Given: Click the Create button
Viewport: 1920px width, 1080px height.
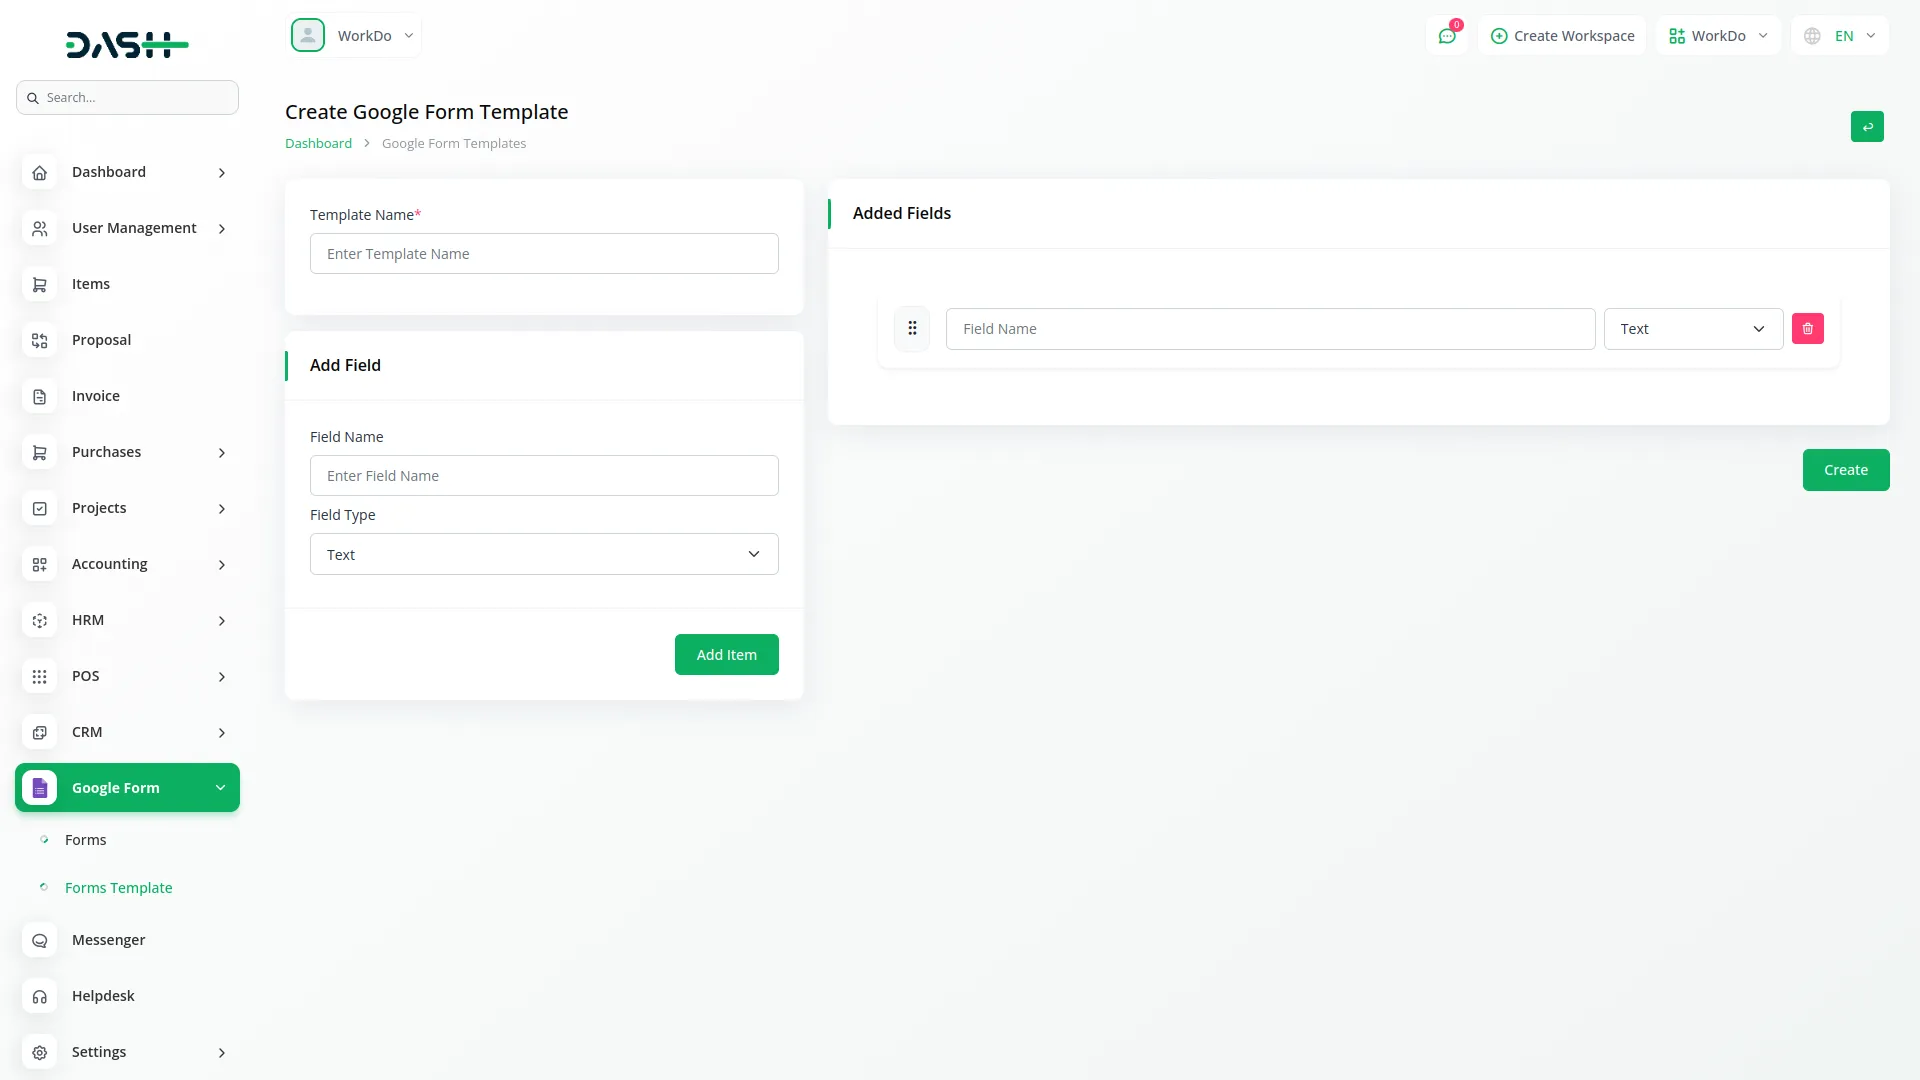Looking at the screenshot, I should [x=1845, y=469].
